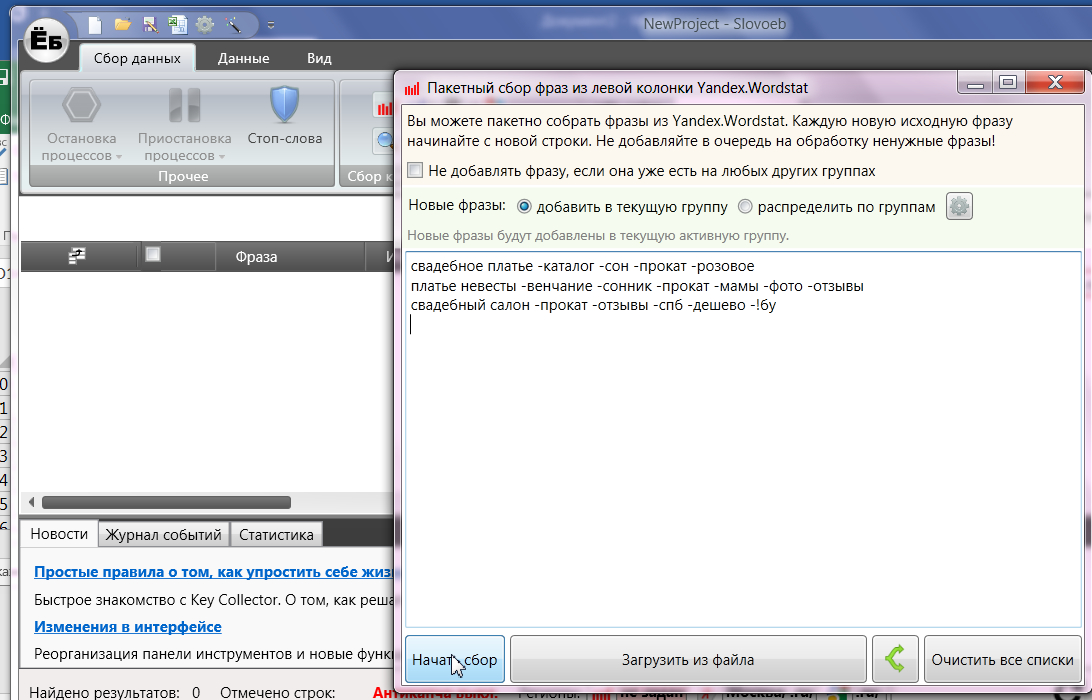The image size is (1092, 700).
Task: Click the Найдено результатов status text
Action: (115, 692)
